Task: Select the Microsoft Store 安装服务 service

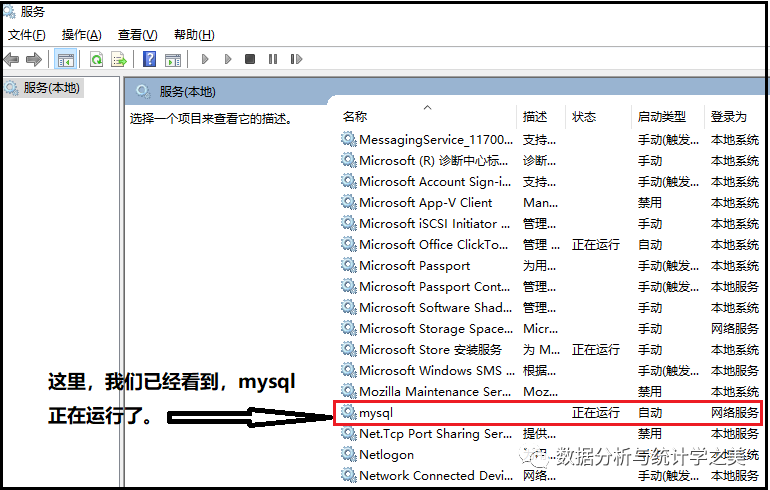Action: (x=430, y=350)
